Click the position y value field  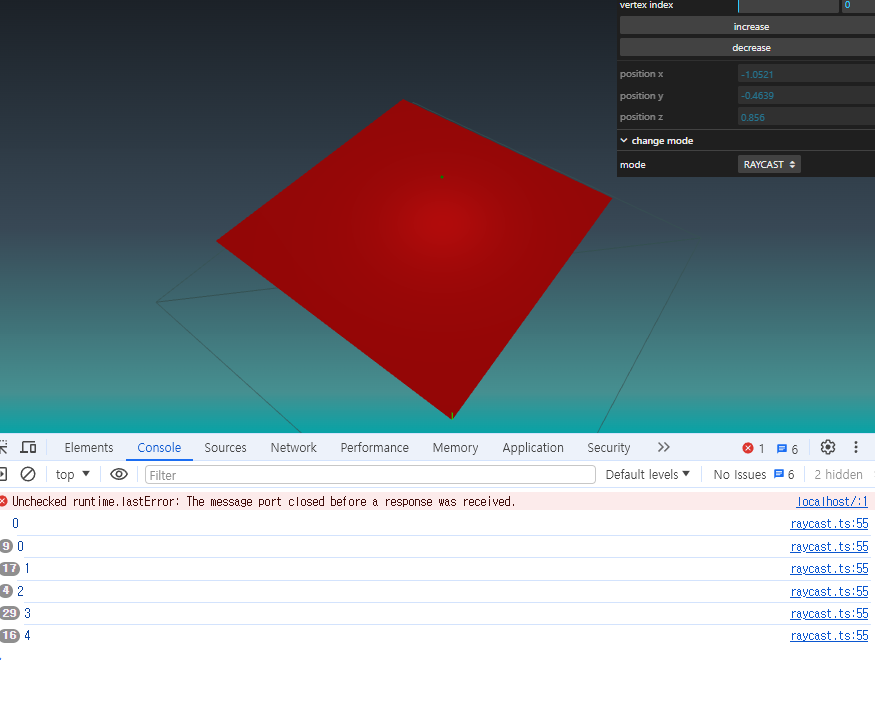(x=806, y=95)
